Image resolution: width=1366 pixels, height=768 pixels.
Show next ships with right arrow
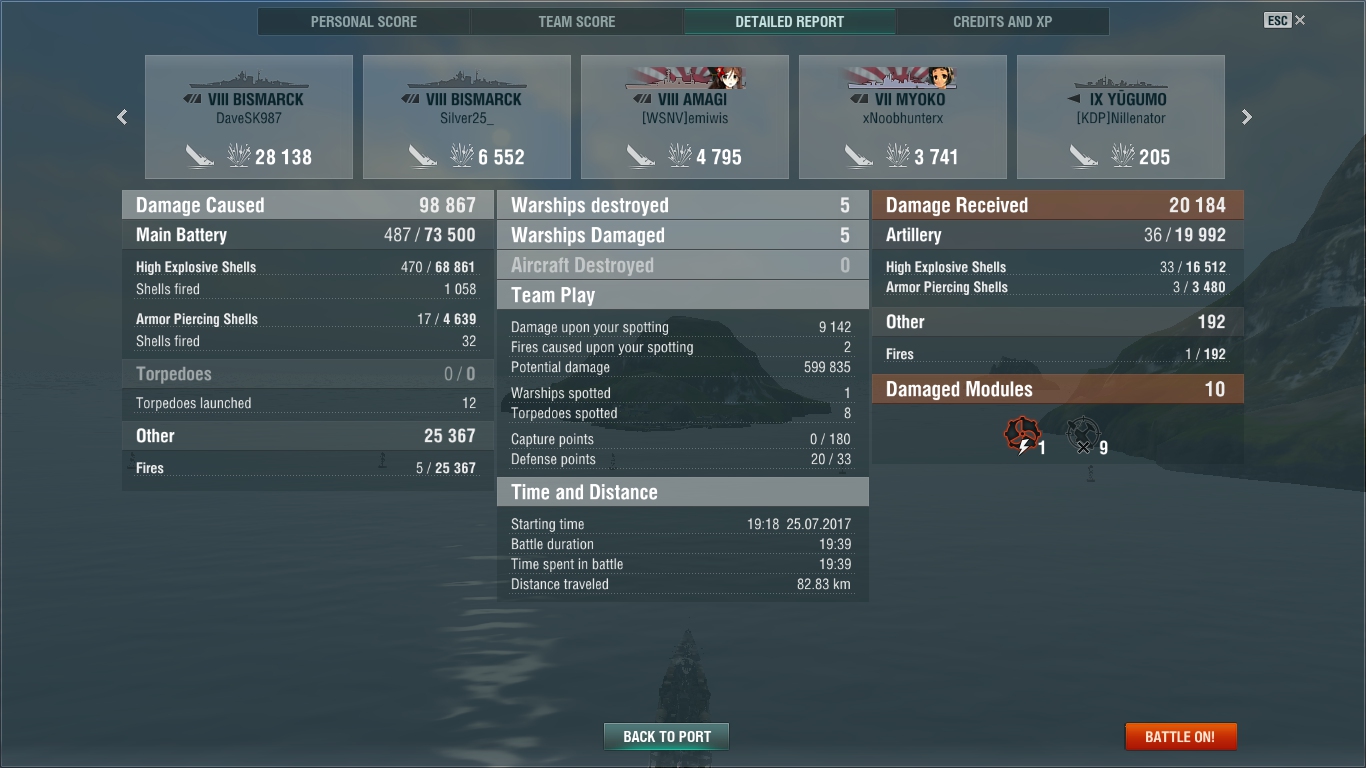coord(1246,117)
